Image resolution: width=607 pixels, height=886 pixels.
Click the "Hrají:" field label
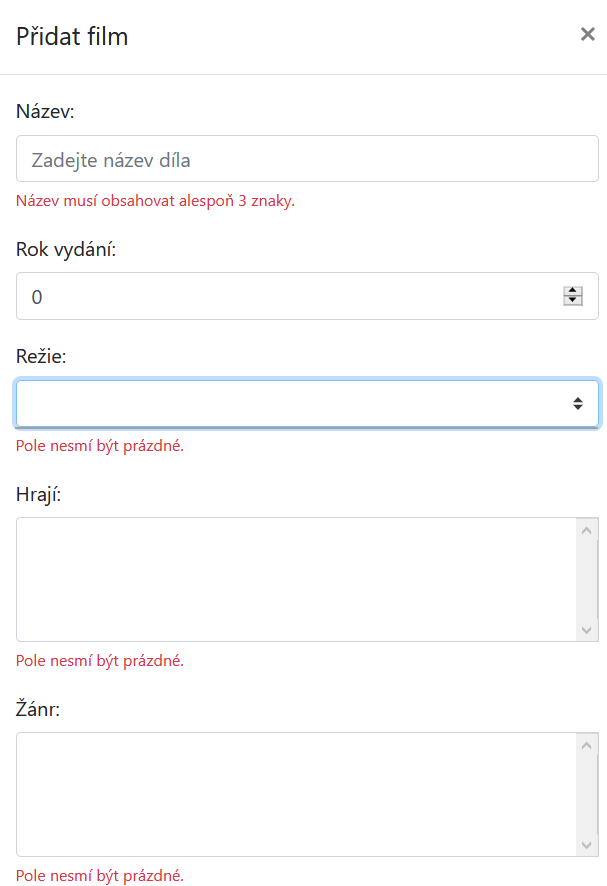pyautogui.click(x=39, y=494)
